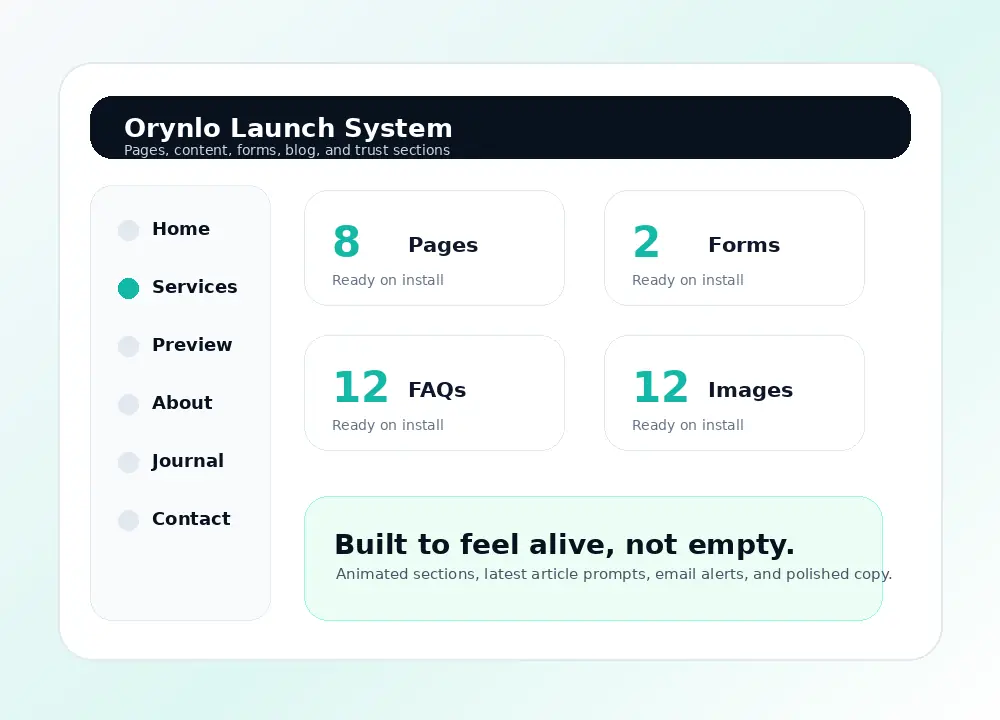Click the grey dot beside About

coord(128,404)
